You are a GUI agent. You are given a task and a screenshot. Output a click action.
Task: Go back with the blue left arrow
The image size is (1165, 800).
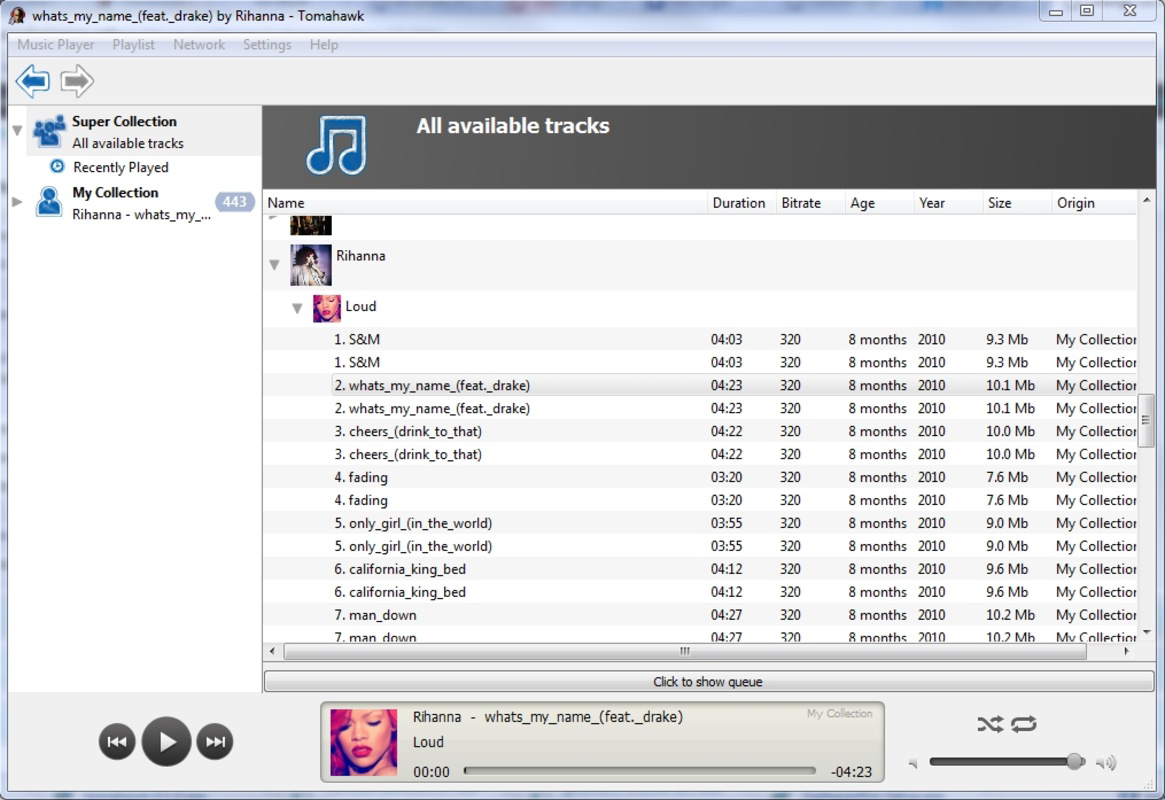[x=33, y=80]
